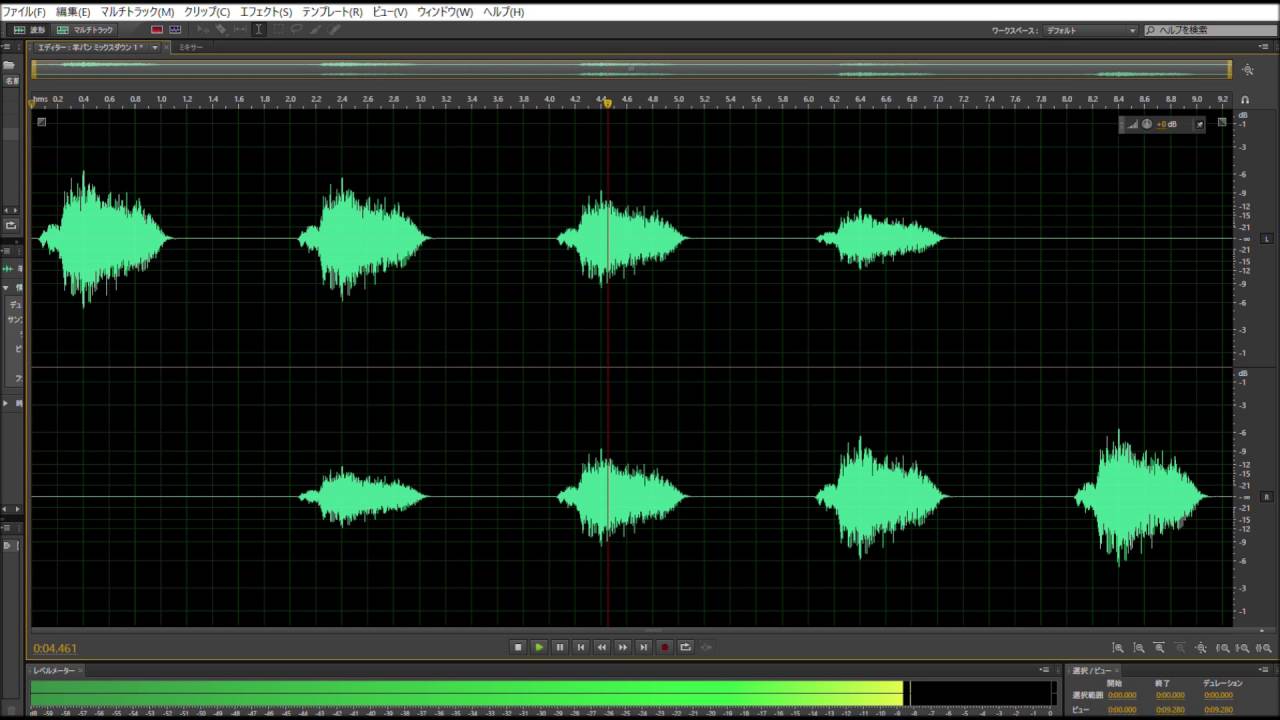The height and width of the screenshot is (720, 1280).
Task: Show the Spectral Pitch Display
Action: [175, 30]
